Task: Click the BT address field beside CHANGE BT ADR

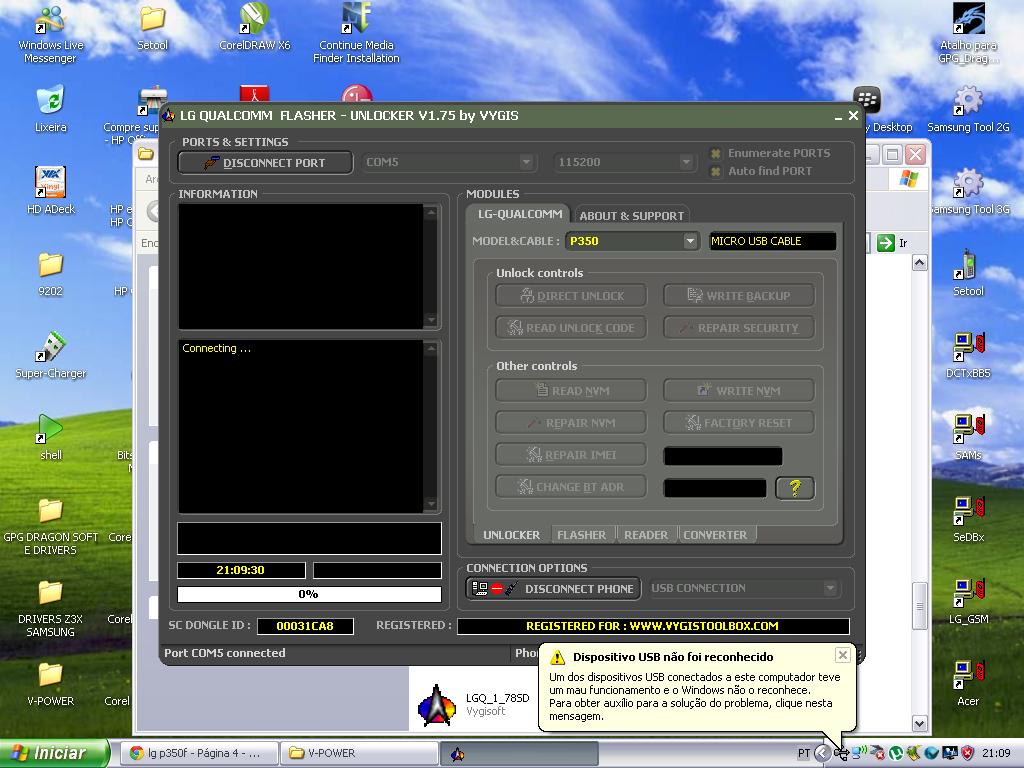Action: pyautogui.click(x=715, y=488)
